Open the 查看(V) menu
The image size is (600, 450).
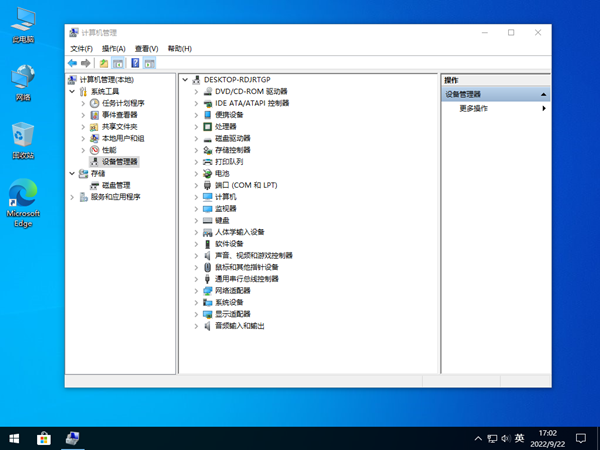point(146,49)
